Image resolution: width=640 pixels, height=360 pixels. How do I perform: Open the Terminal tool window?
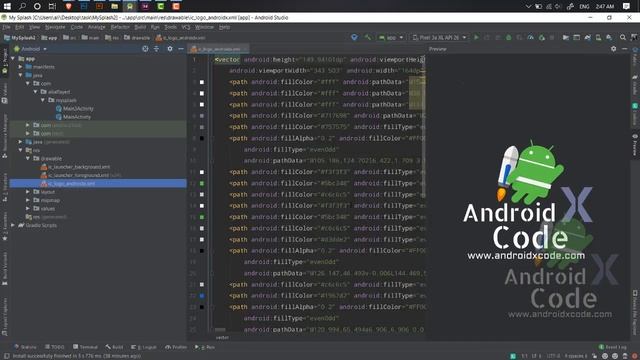click(x=85, y=347)
